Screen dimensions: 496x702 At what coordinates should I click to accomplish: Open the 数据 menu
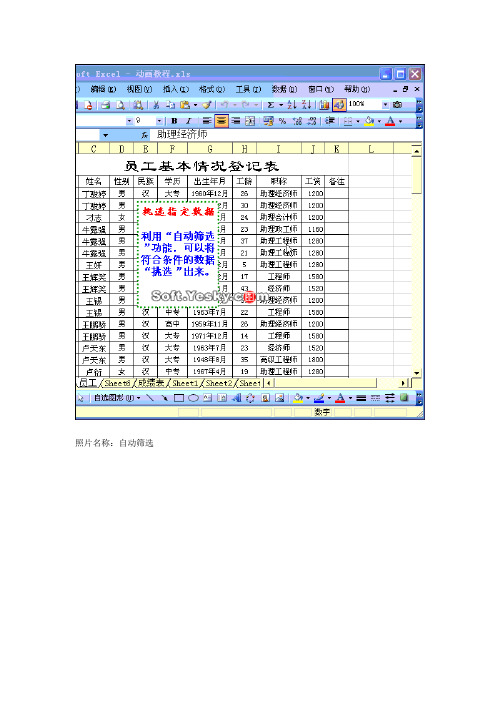(284, 89)
